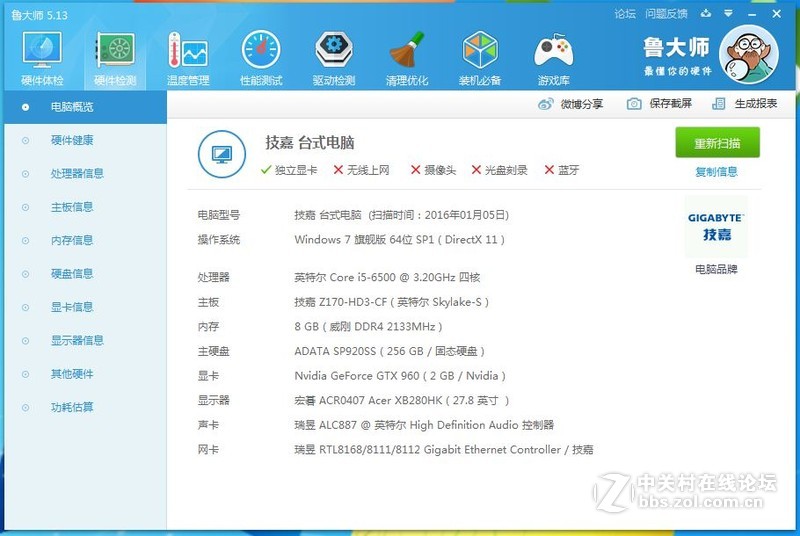Click 生成报表 to generate report
800x536 pixels.
tap(745, 104)
